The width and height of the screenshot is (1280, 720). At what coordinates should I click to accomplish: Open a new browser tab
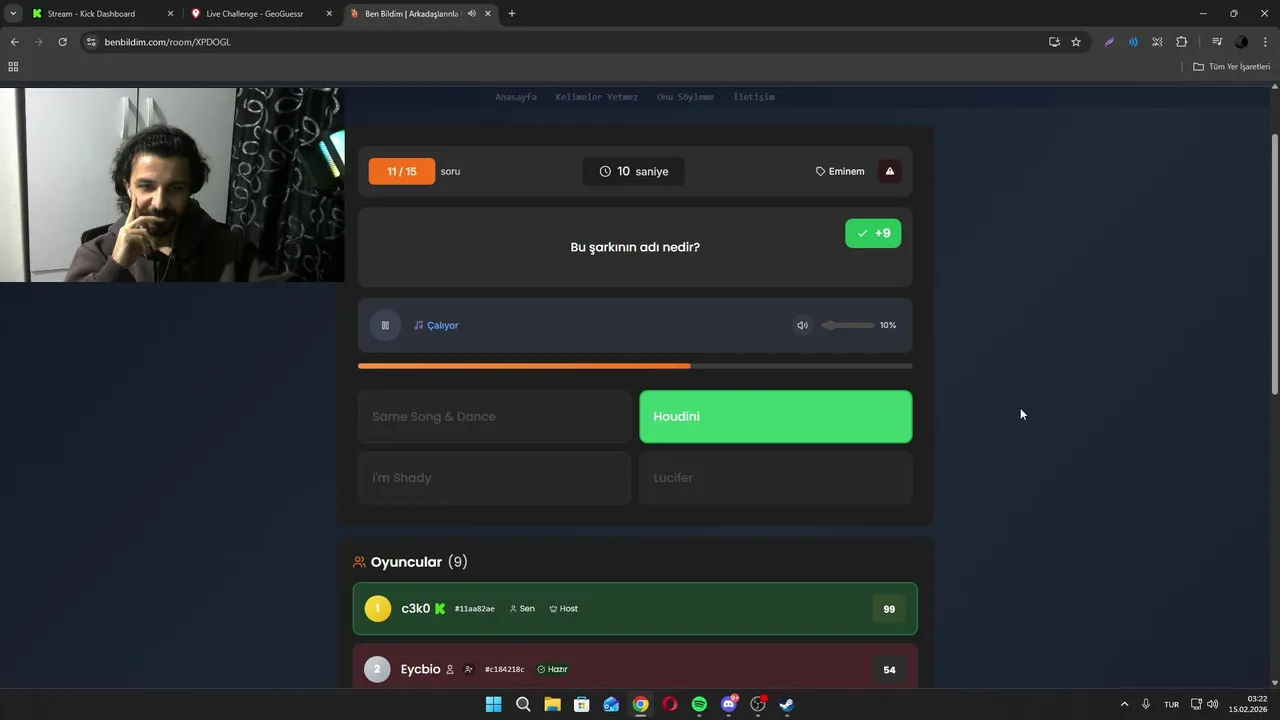click(x=512, y=14)
